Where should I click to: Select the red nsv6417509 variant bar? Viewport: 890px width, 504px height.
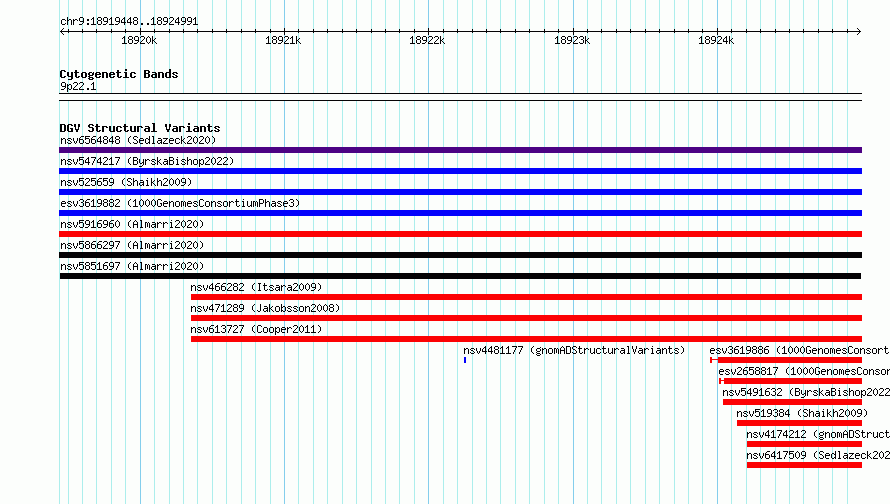(x=804, y=465)
